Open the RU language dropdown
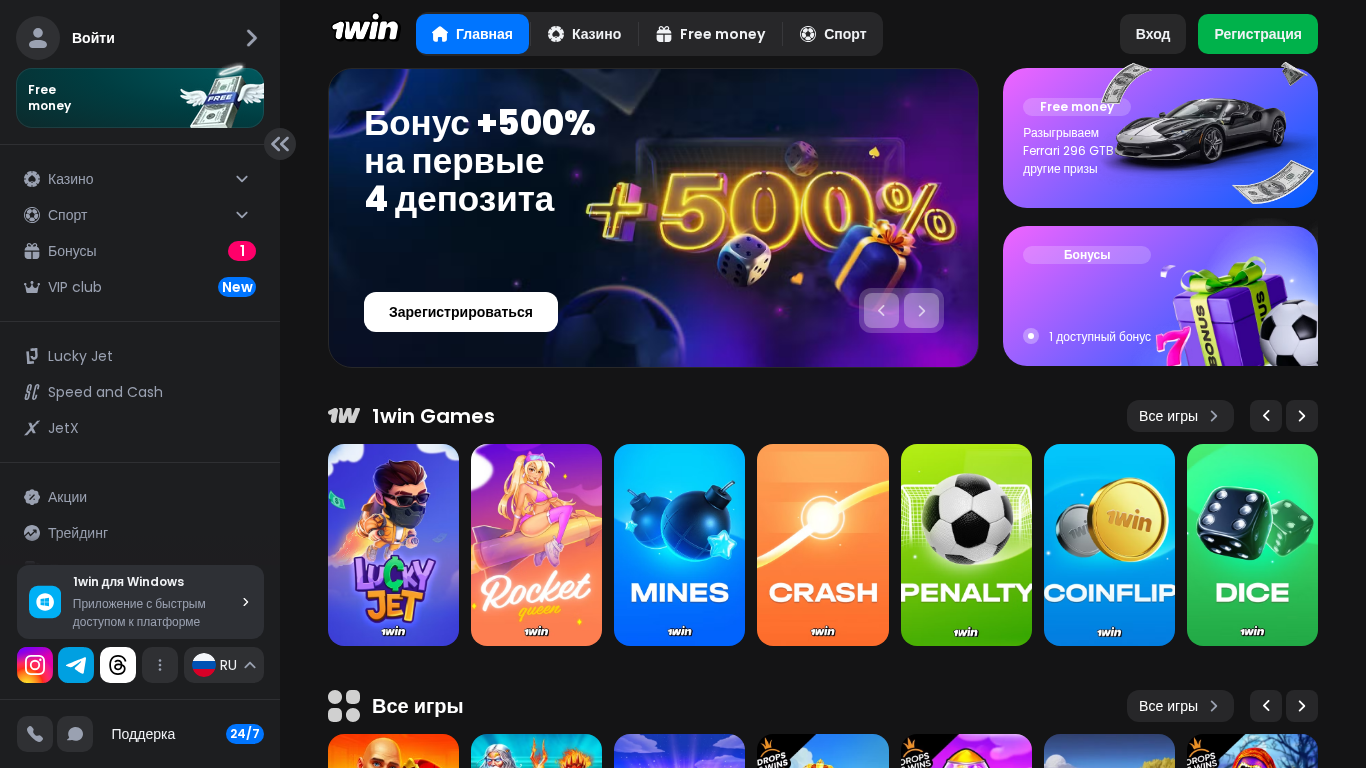The image size is (1366, 768). [224, 665]
